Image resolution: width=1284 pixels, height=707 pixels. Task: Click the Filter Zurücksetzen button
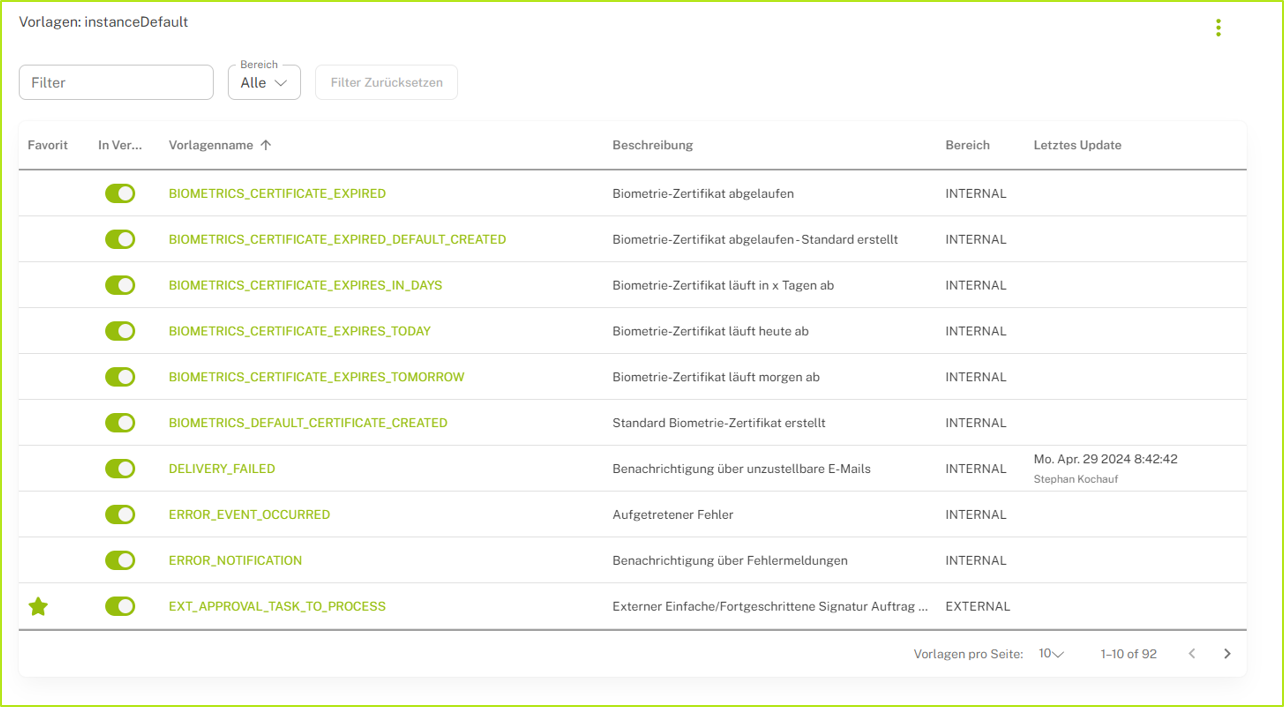click(386, 82)
